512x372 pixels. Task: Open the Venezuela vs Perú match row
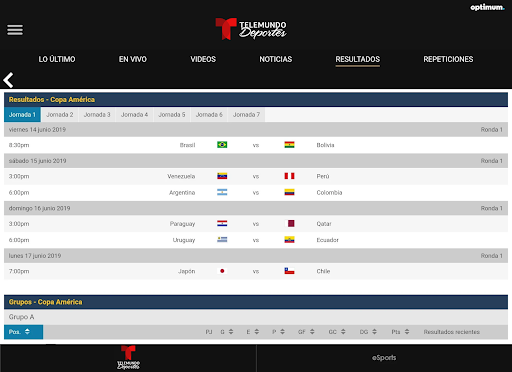pyautogui.click(x=256, y=176)
